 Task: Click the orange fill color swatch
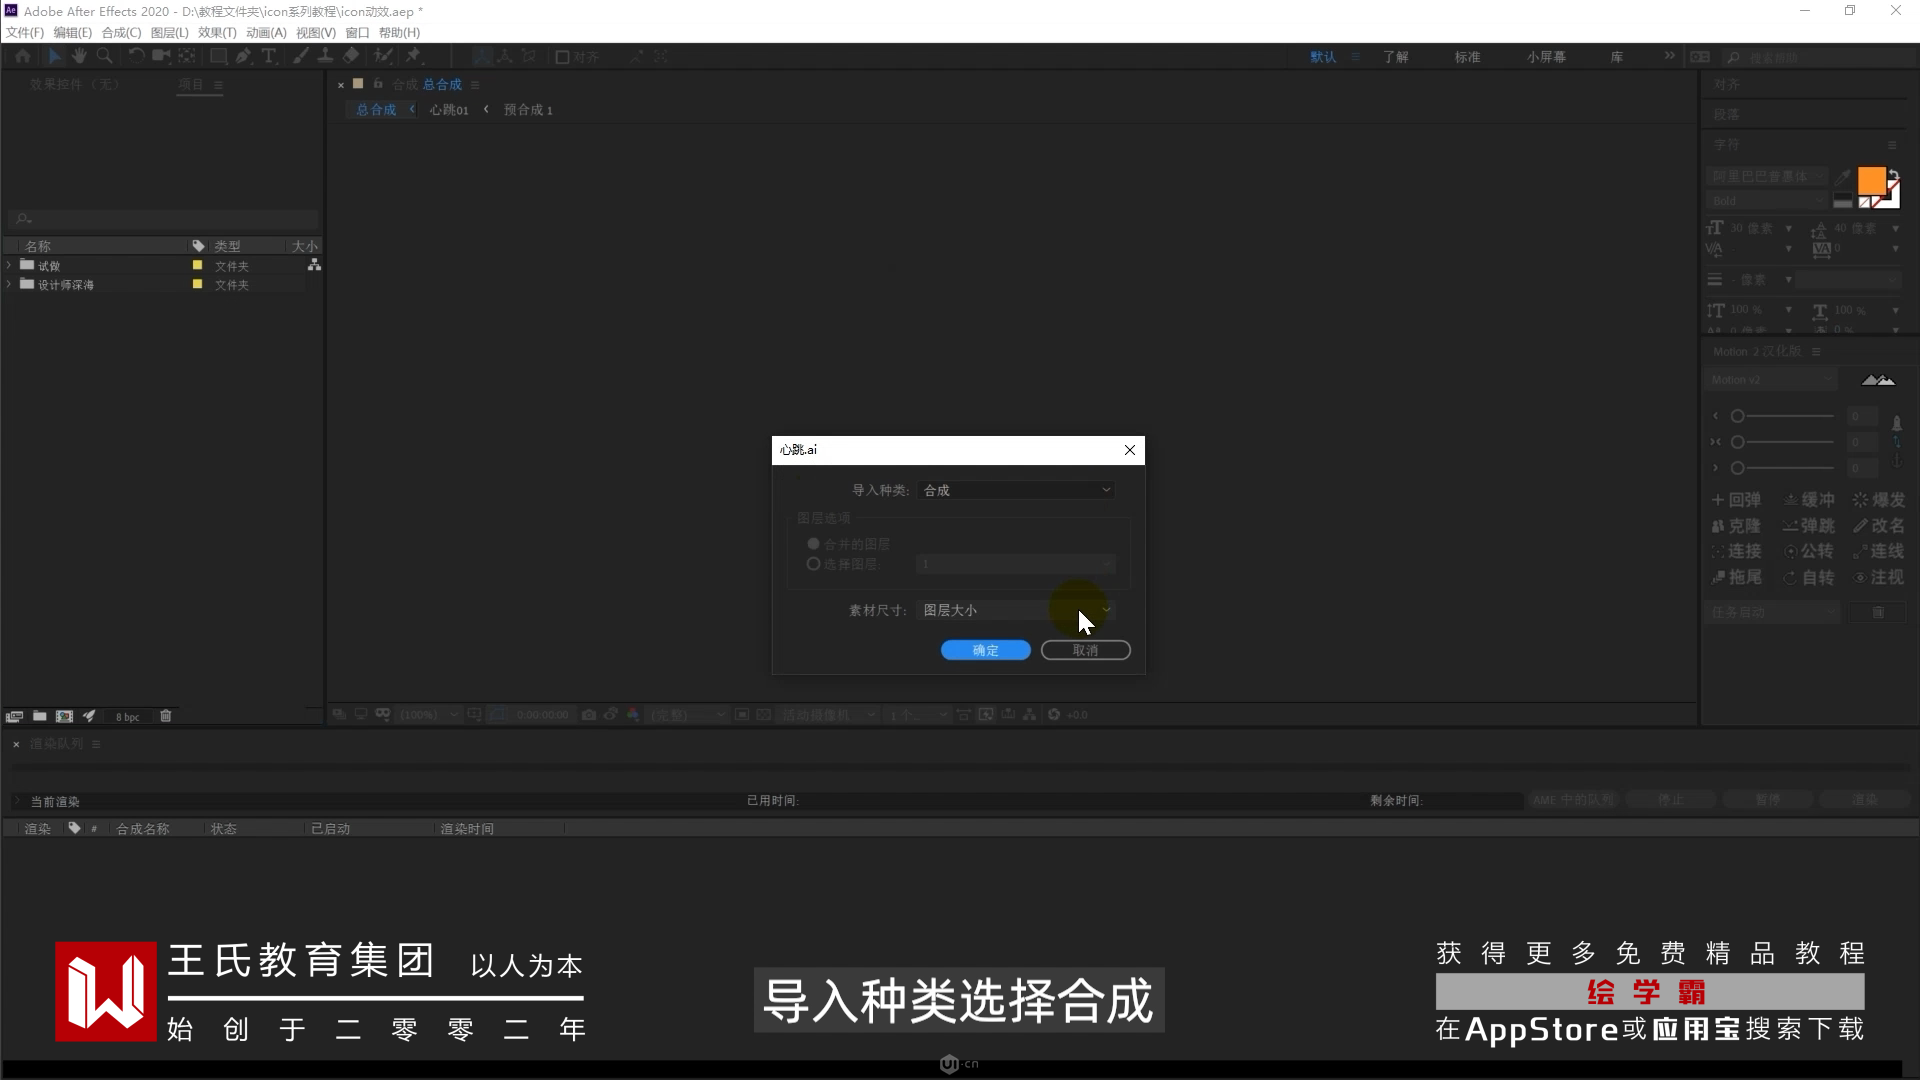pyautogui.click(x=1870, y=181)
